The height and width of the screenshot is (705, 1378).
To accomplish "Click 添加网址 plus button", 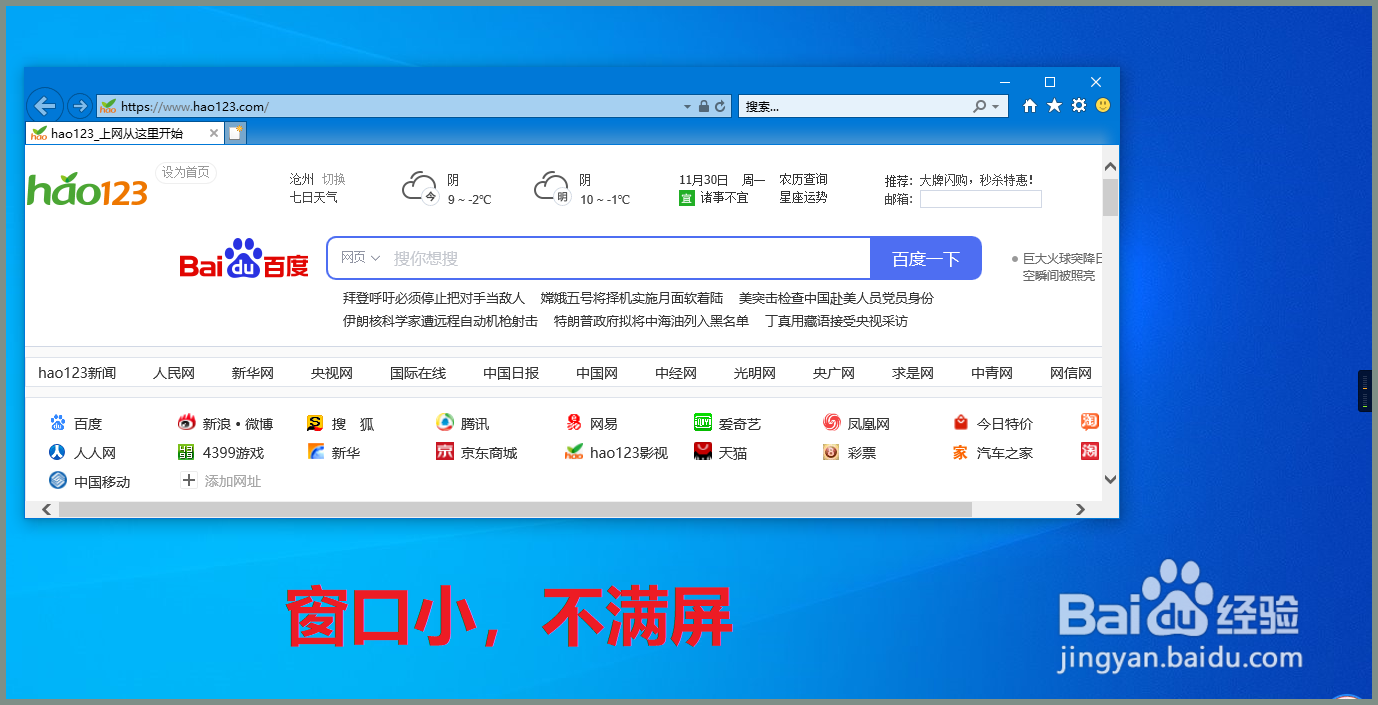I will pyautogui.click(x=188, y=481).
